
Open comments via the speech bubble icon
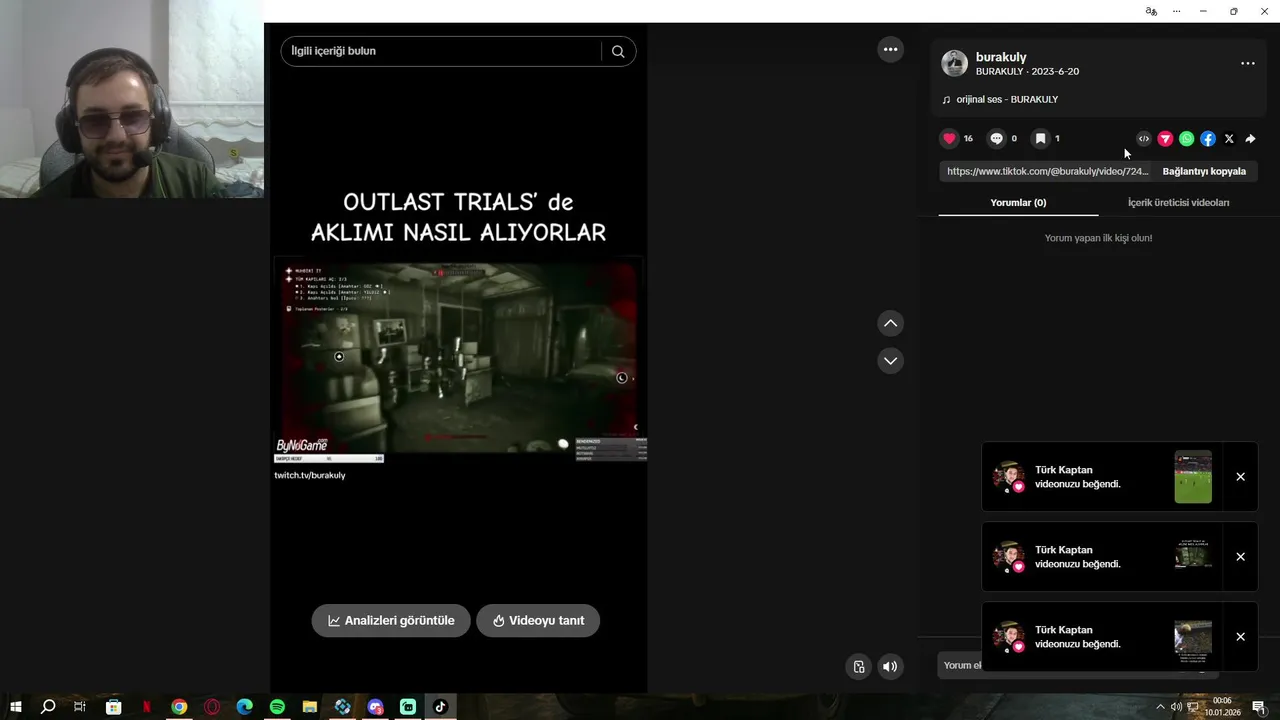tap(996, 138)
